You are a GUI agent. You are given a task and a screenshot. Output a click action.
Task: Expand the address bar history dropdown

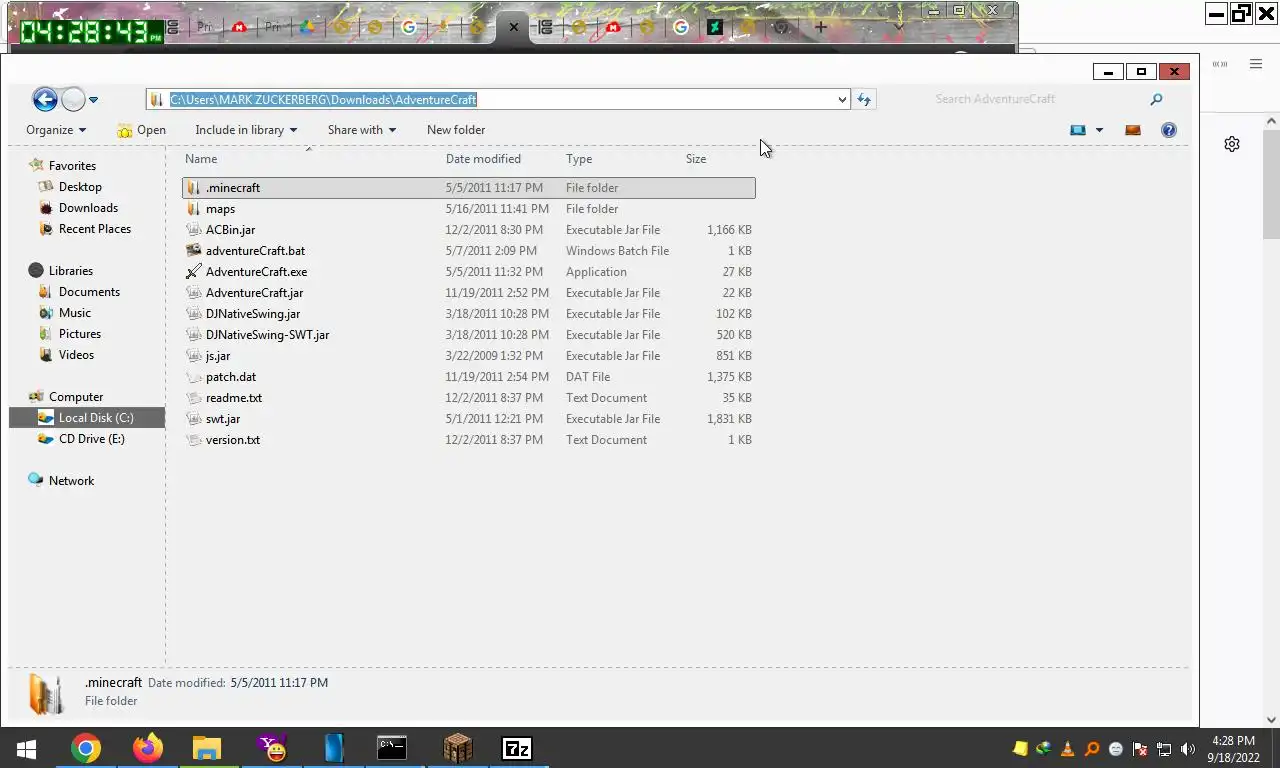click(842, 99)
